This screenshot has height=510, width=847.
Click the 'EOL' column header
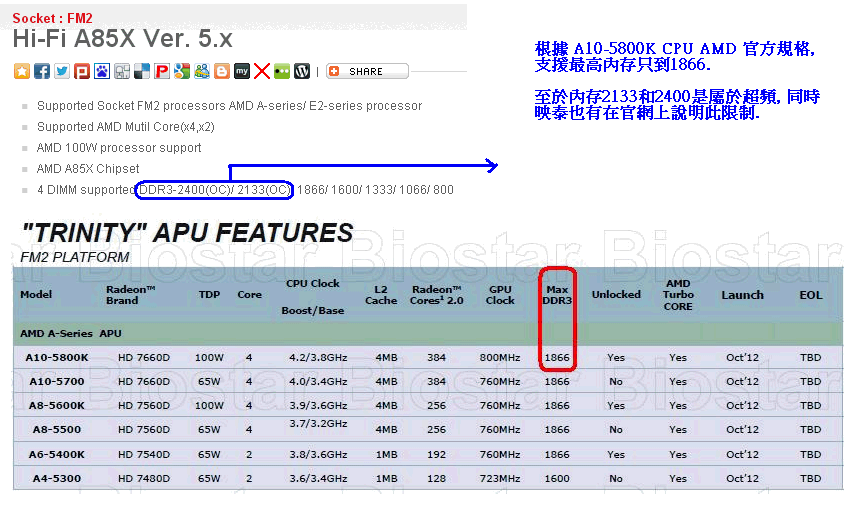pos(811,295)
